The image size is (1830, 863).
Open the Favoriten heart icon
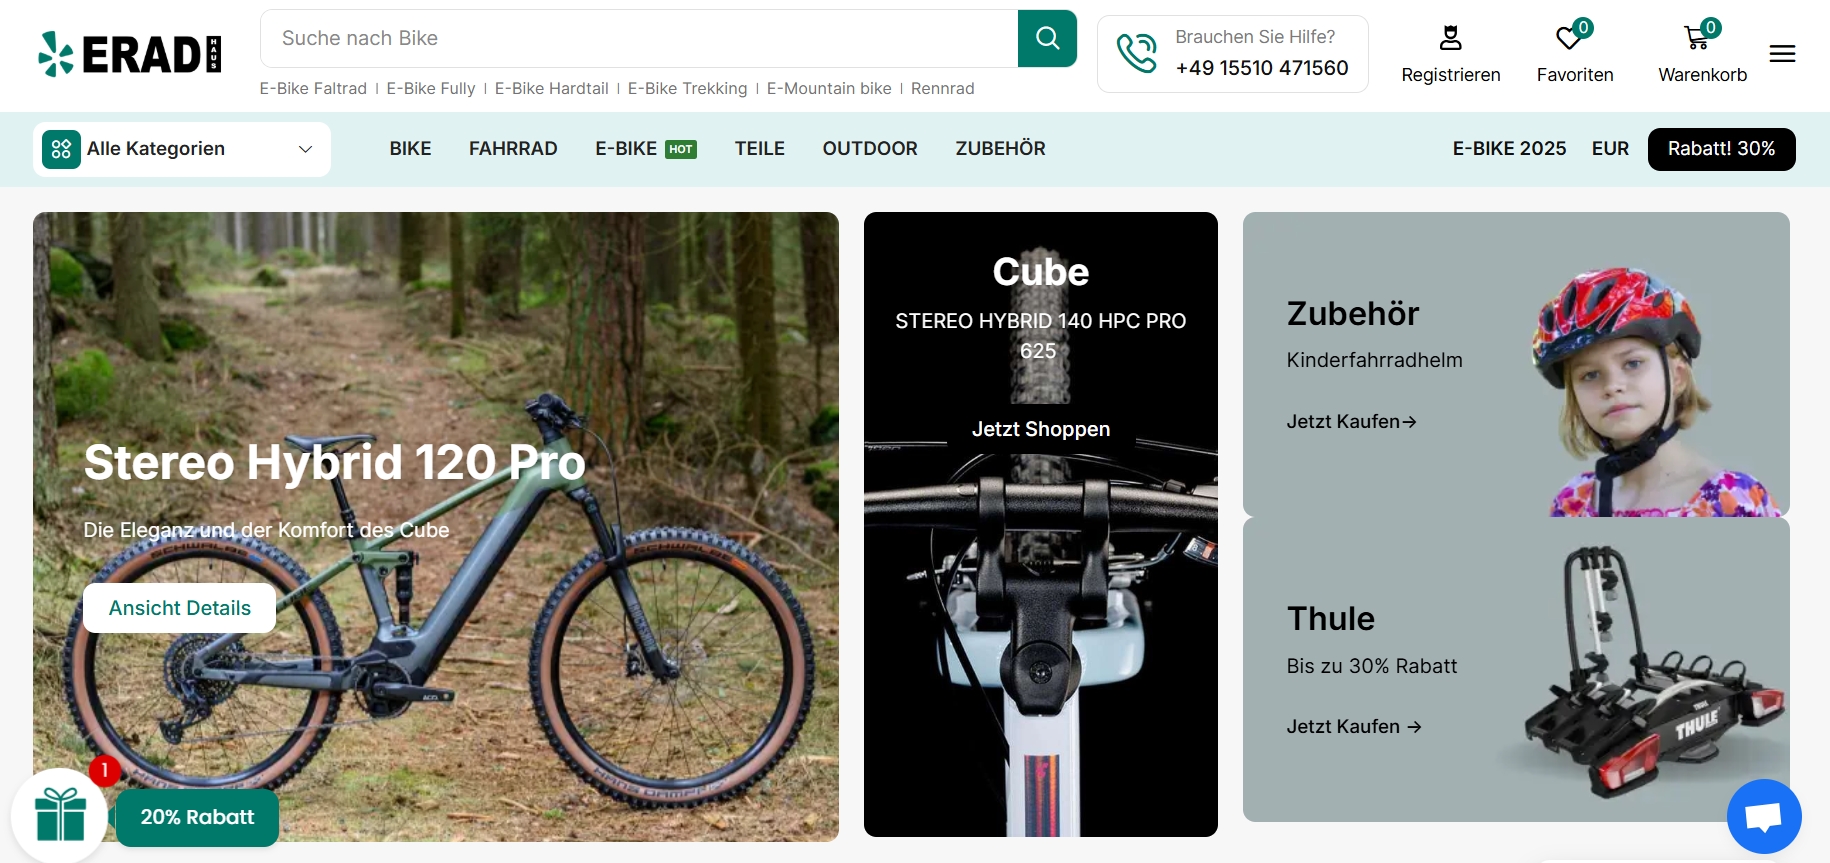click(x=1570, y=39)
